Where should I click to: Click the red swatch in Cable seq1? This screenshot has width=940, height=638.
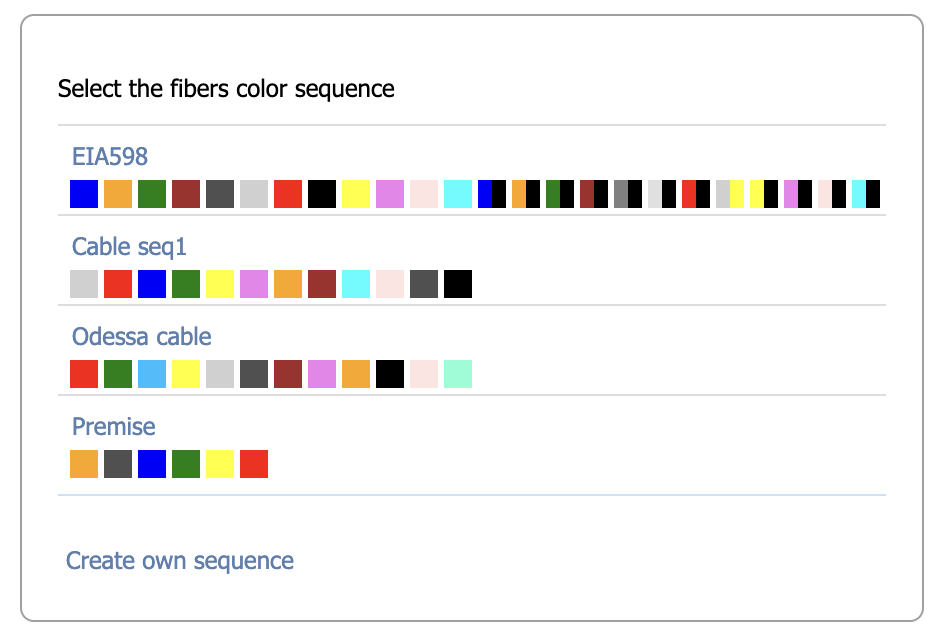118,284
